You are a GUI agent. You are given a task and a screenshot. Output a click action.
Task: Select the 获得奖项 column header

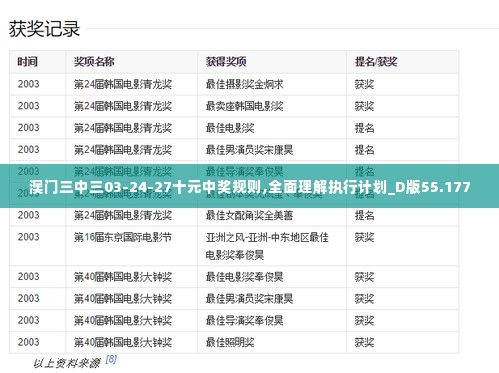(x=226, y=62)
